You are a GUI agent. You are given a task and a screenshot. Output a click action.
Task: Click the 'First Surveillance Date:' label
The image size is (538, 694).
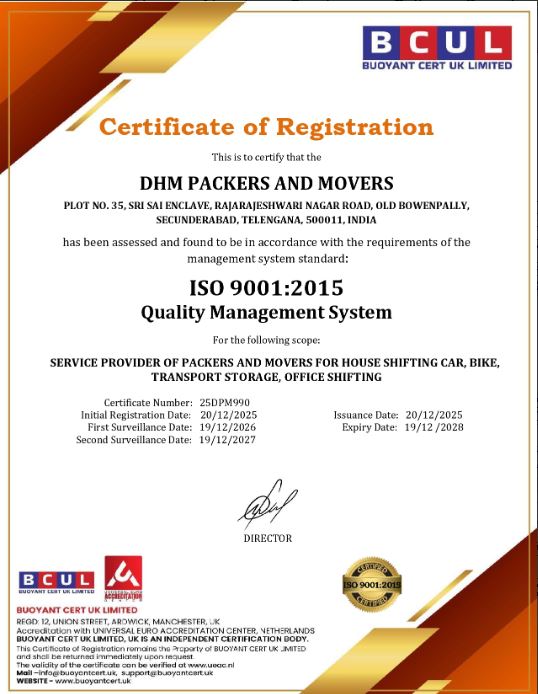pos(139,427)
